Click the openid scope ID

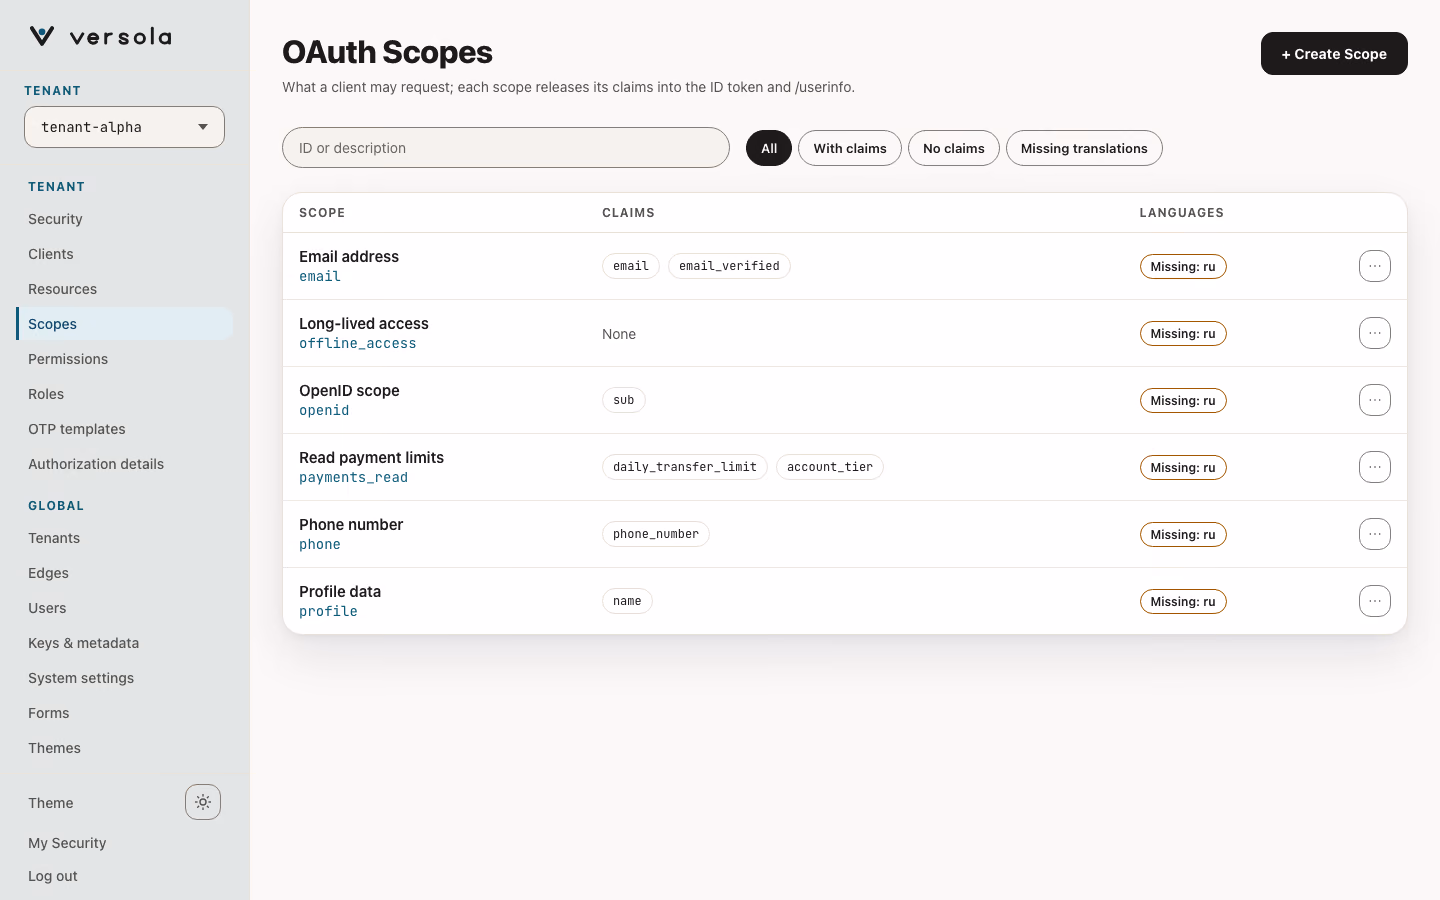(x=324, y=410)
